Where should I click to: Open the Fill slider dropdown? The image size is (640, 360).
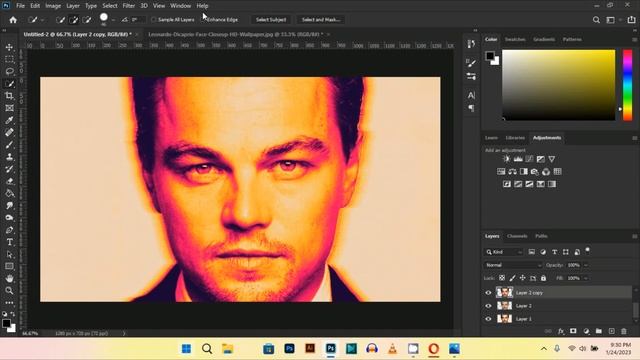pos(586,278)
